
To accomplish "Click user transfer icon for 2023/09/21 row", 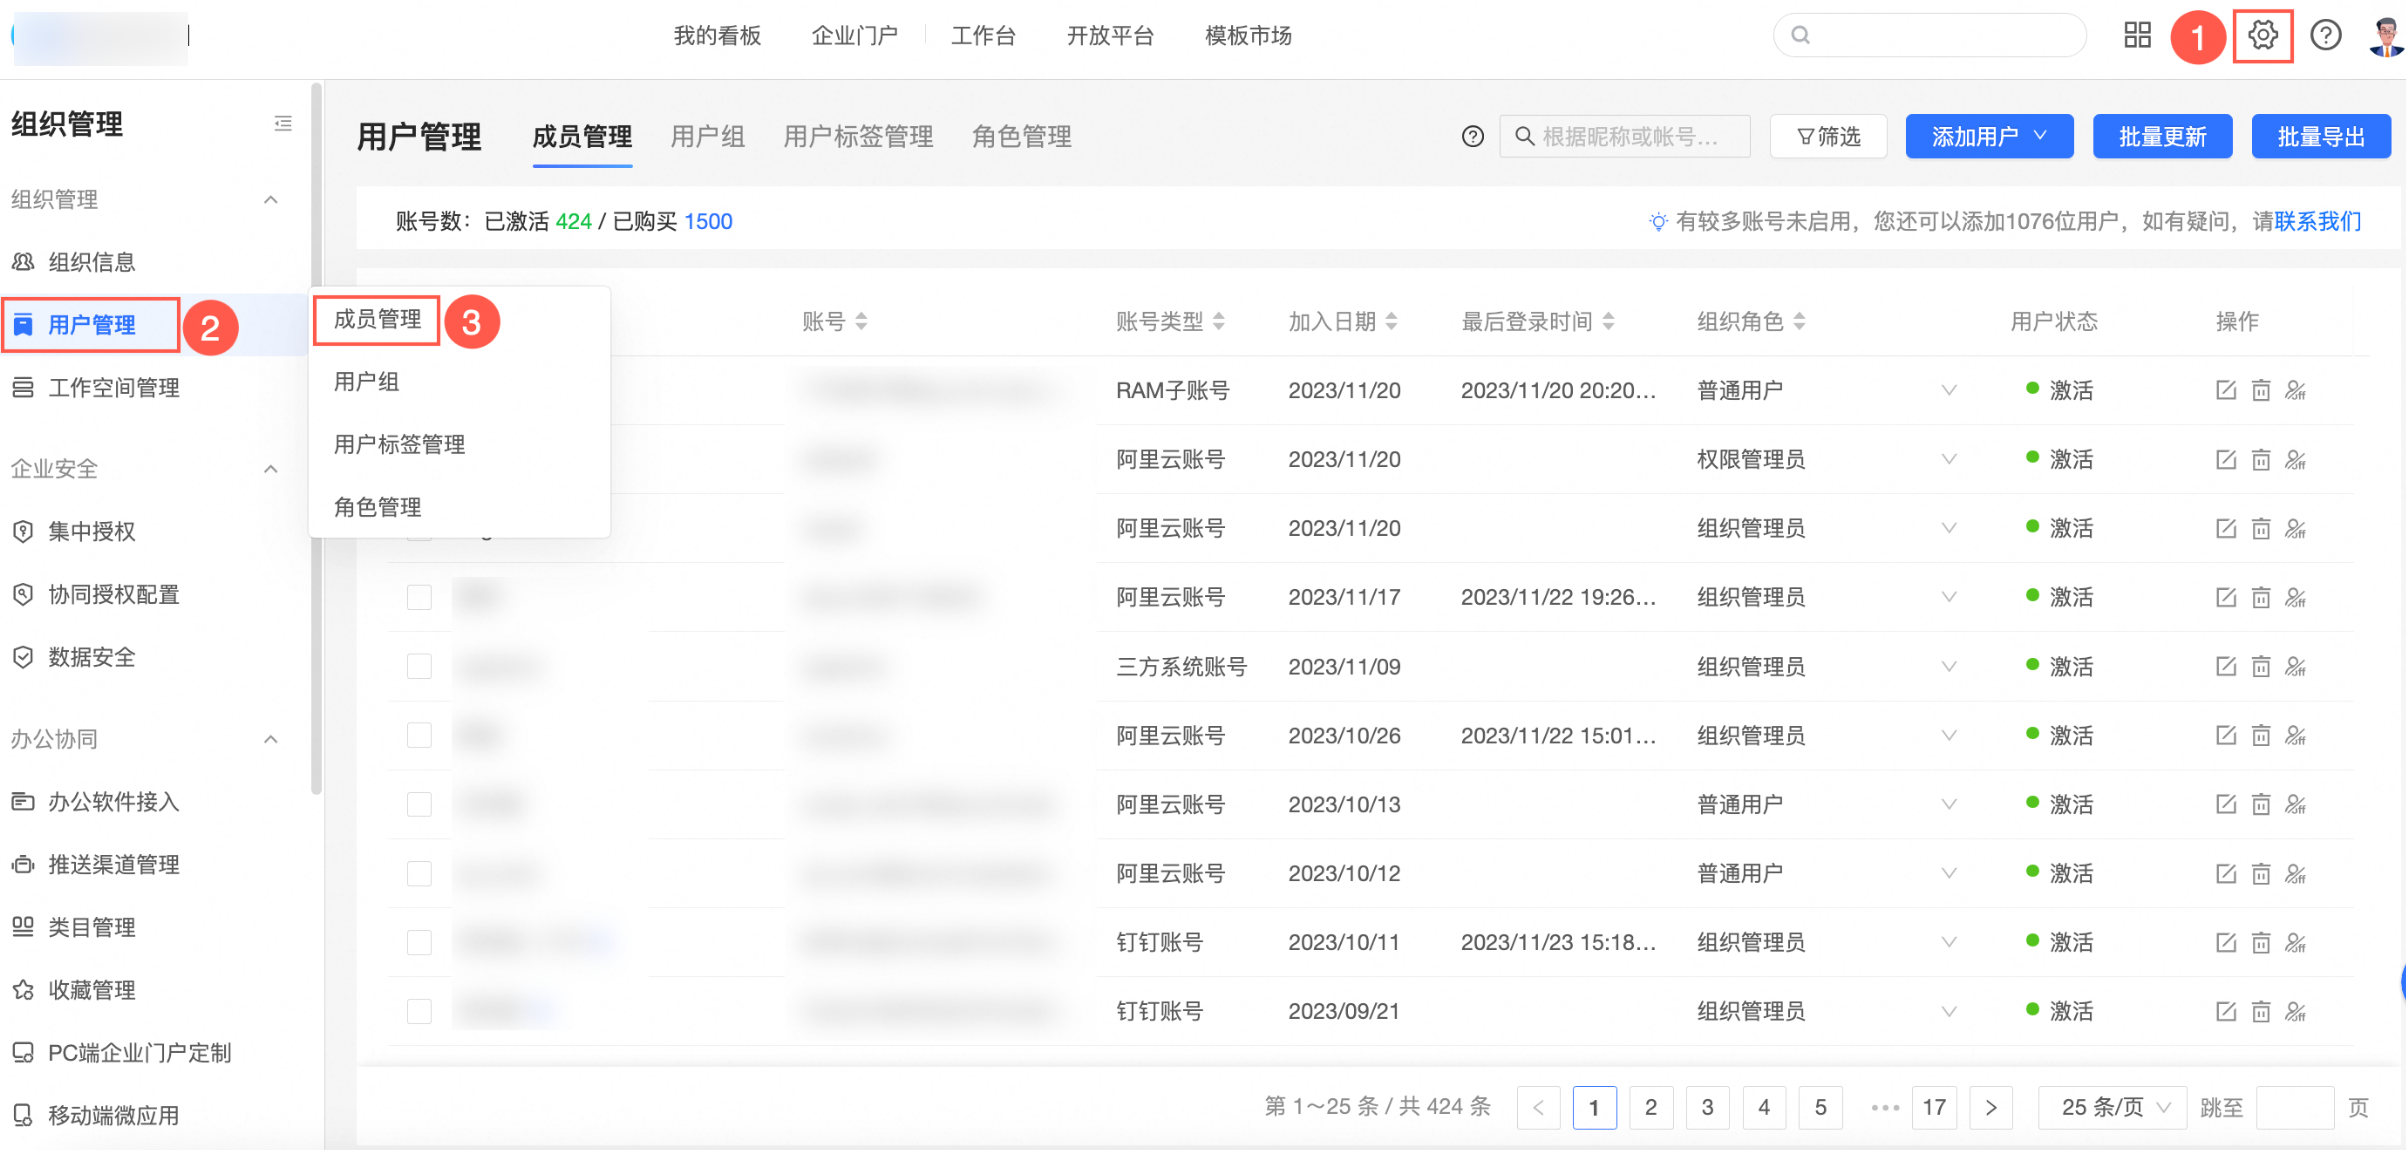I will tap(2296, 1012).
